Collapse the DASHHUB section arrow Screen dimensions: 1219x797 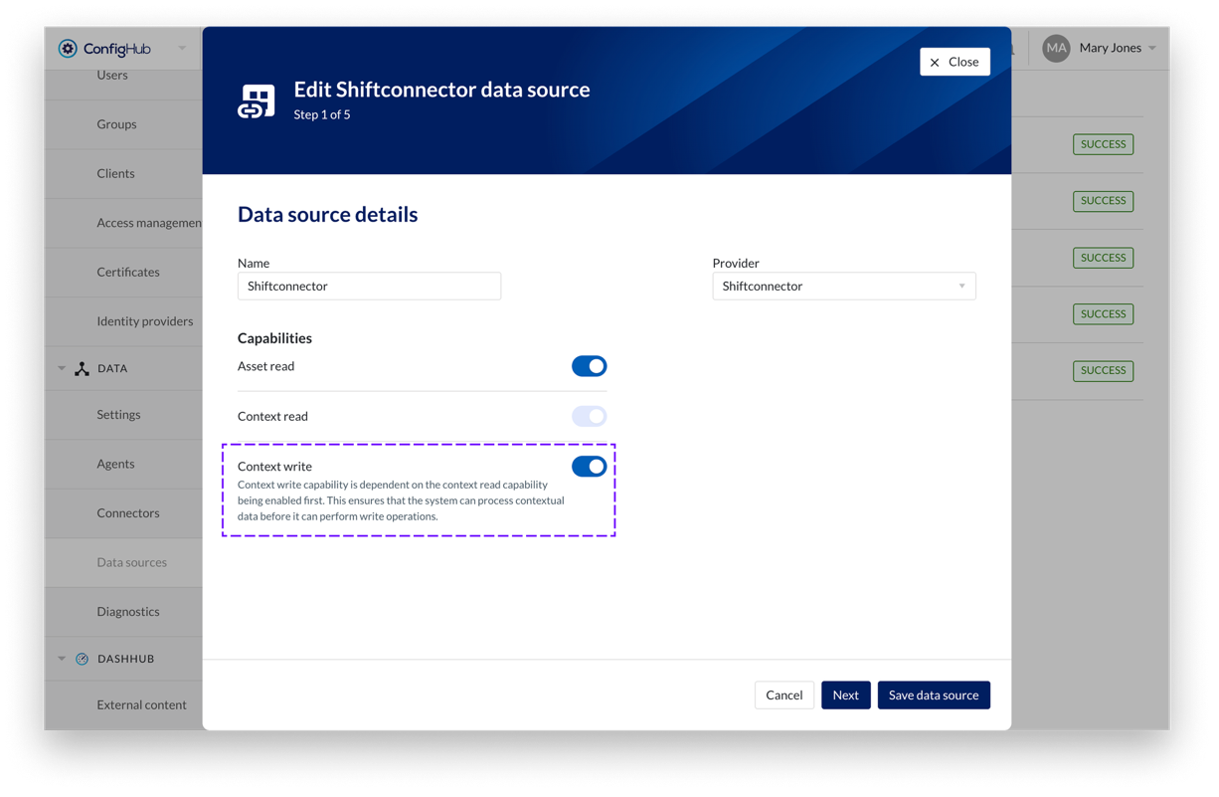tap(62, 659)
